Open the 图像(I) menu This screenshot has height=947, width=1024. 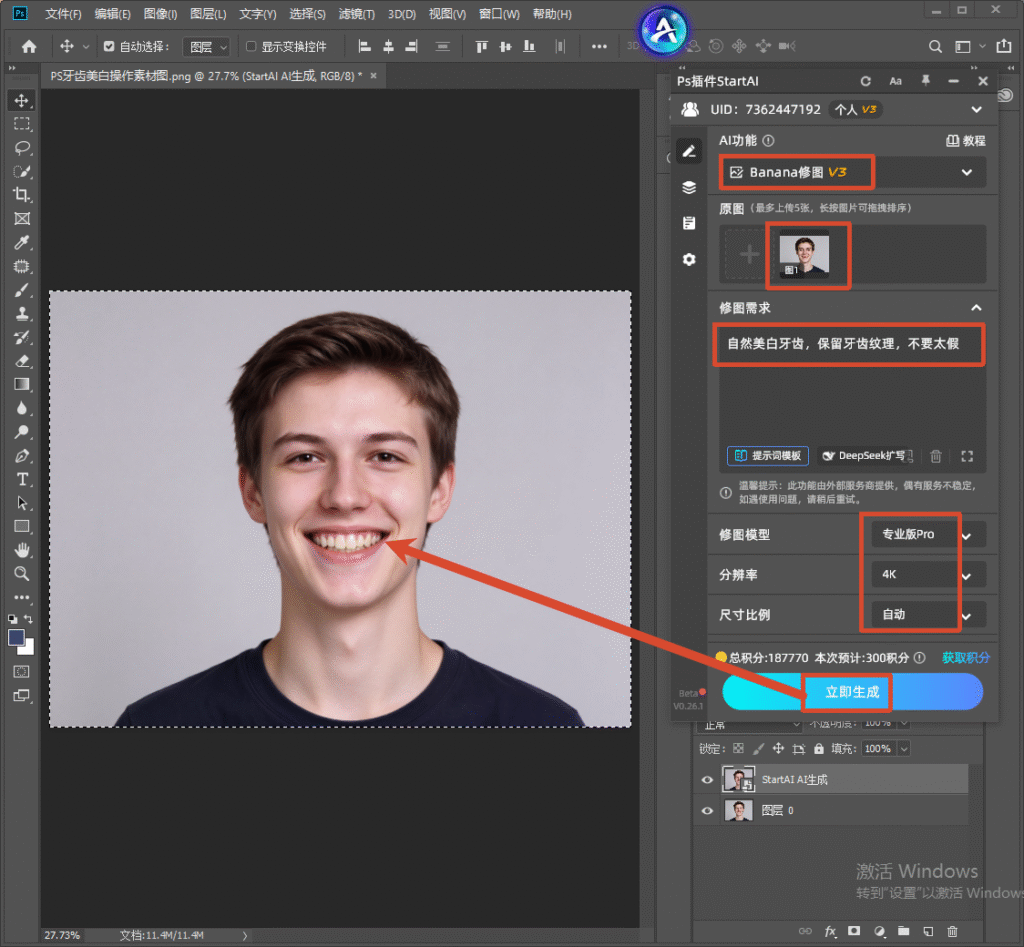click(161, 14)
